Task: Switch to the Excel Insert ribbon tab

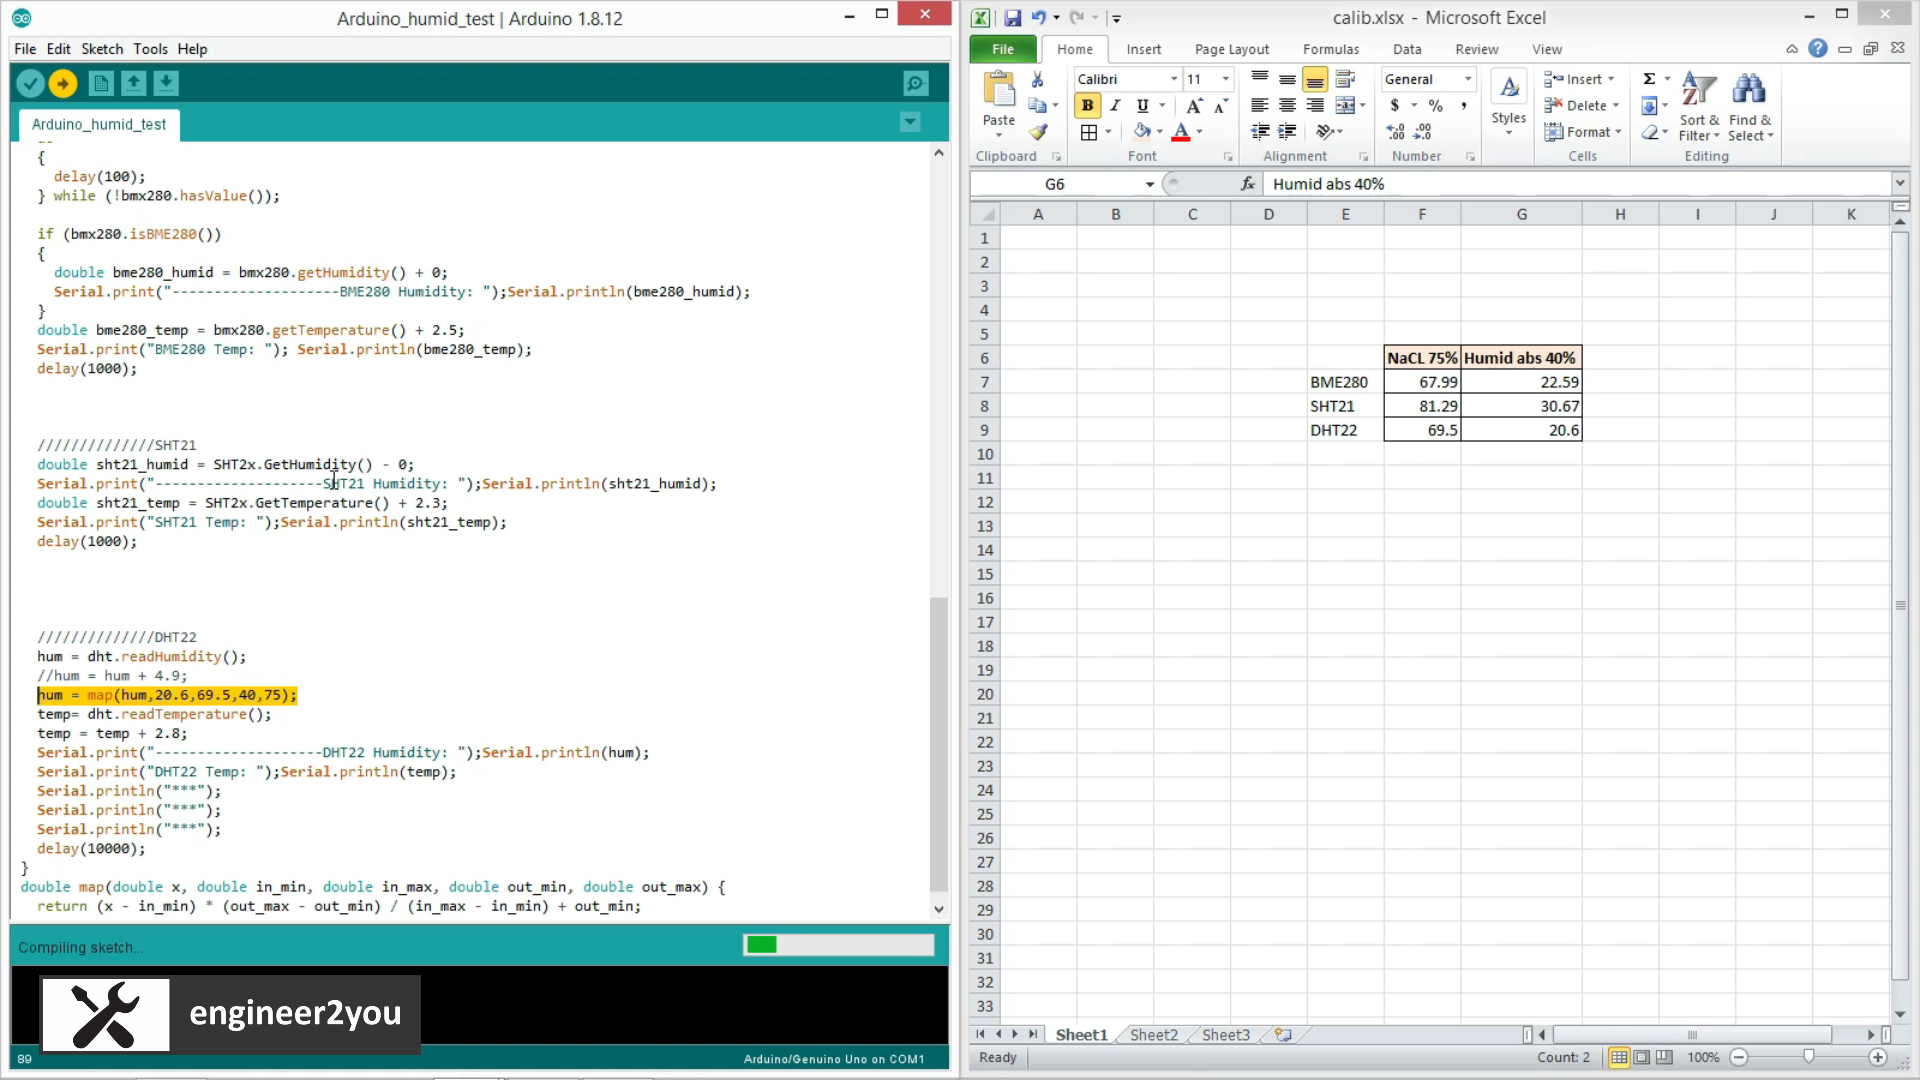Action: pyautogui.click(x=1143, y=49)
